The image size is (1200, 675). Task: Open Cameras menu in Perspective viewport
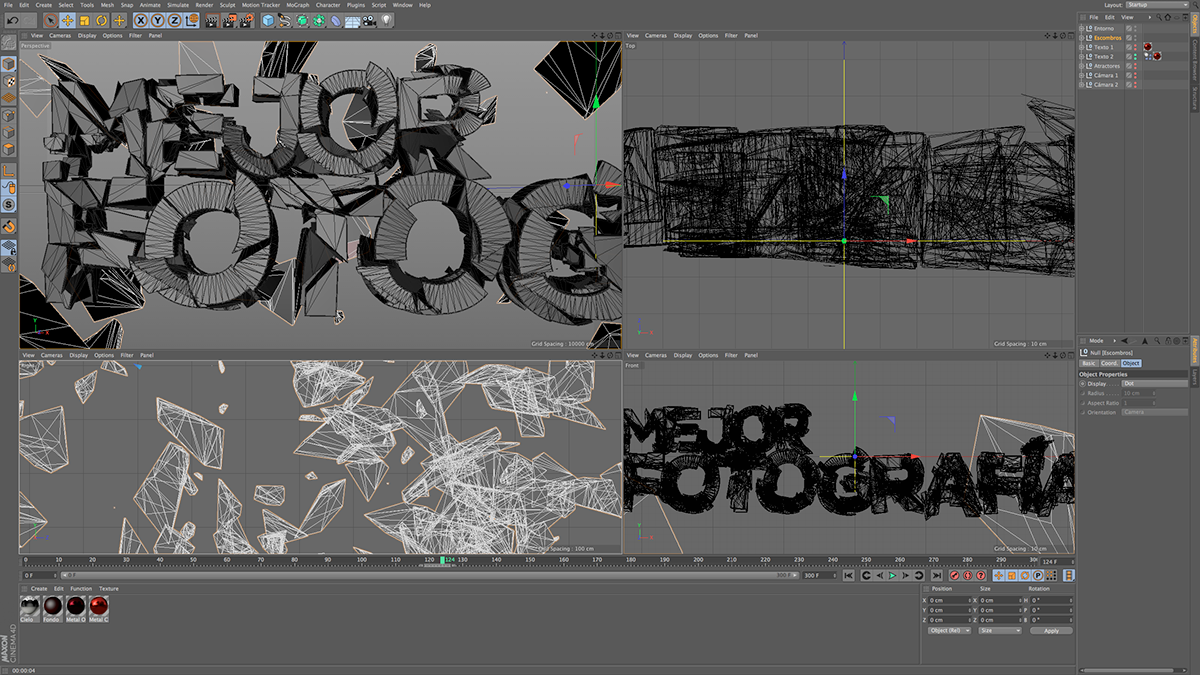[x=59, y=35]
